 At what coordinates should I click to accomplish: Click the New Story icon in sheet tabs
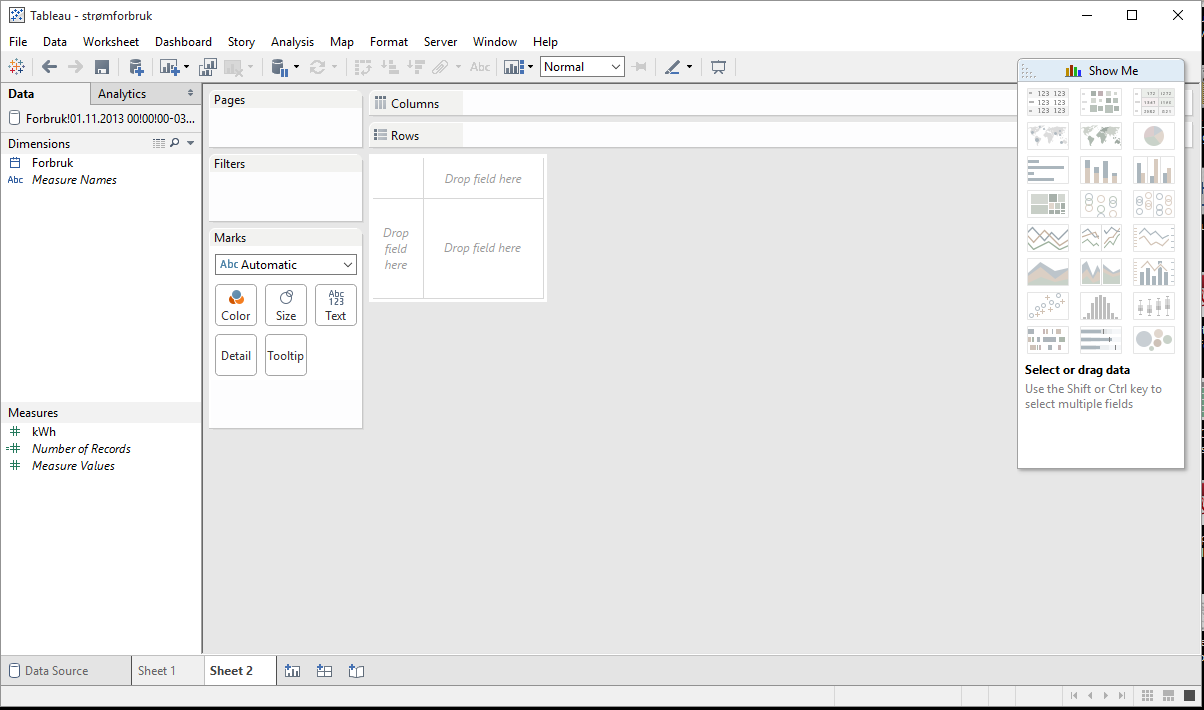click(x=357, y=671)
